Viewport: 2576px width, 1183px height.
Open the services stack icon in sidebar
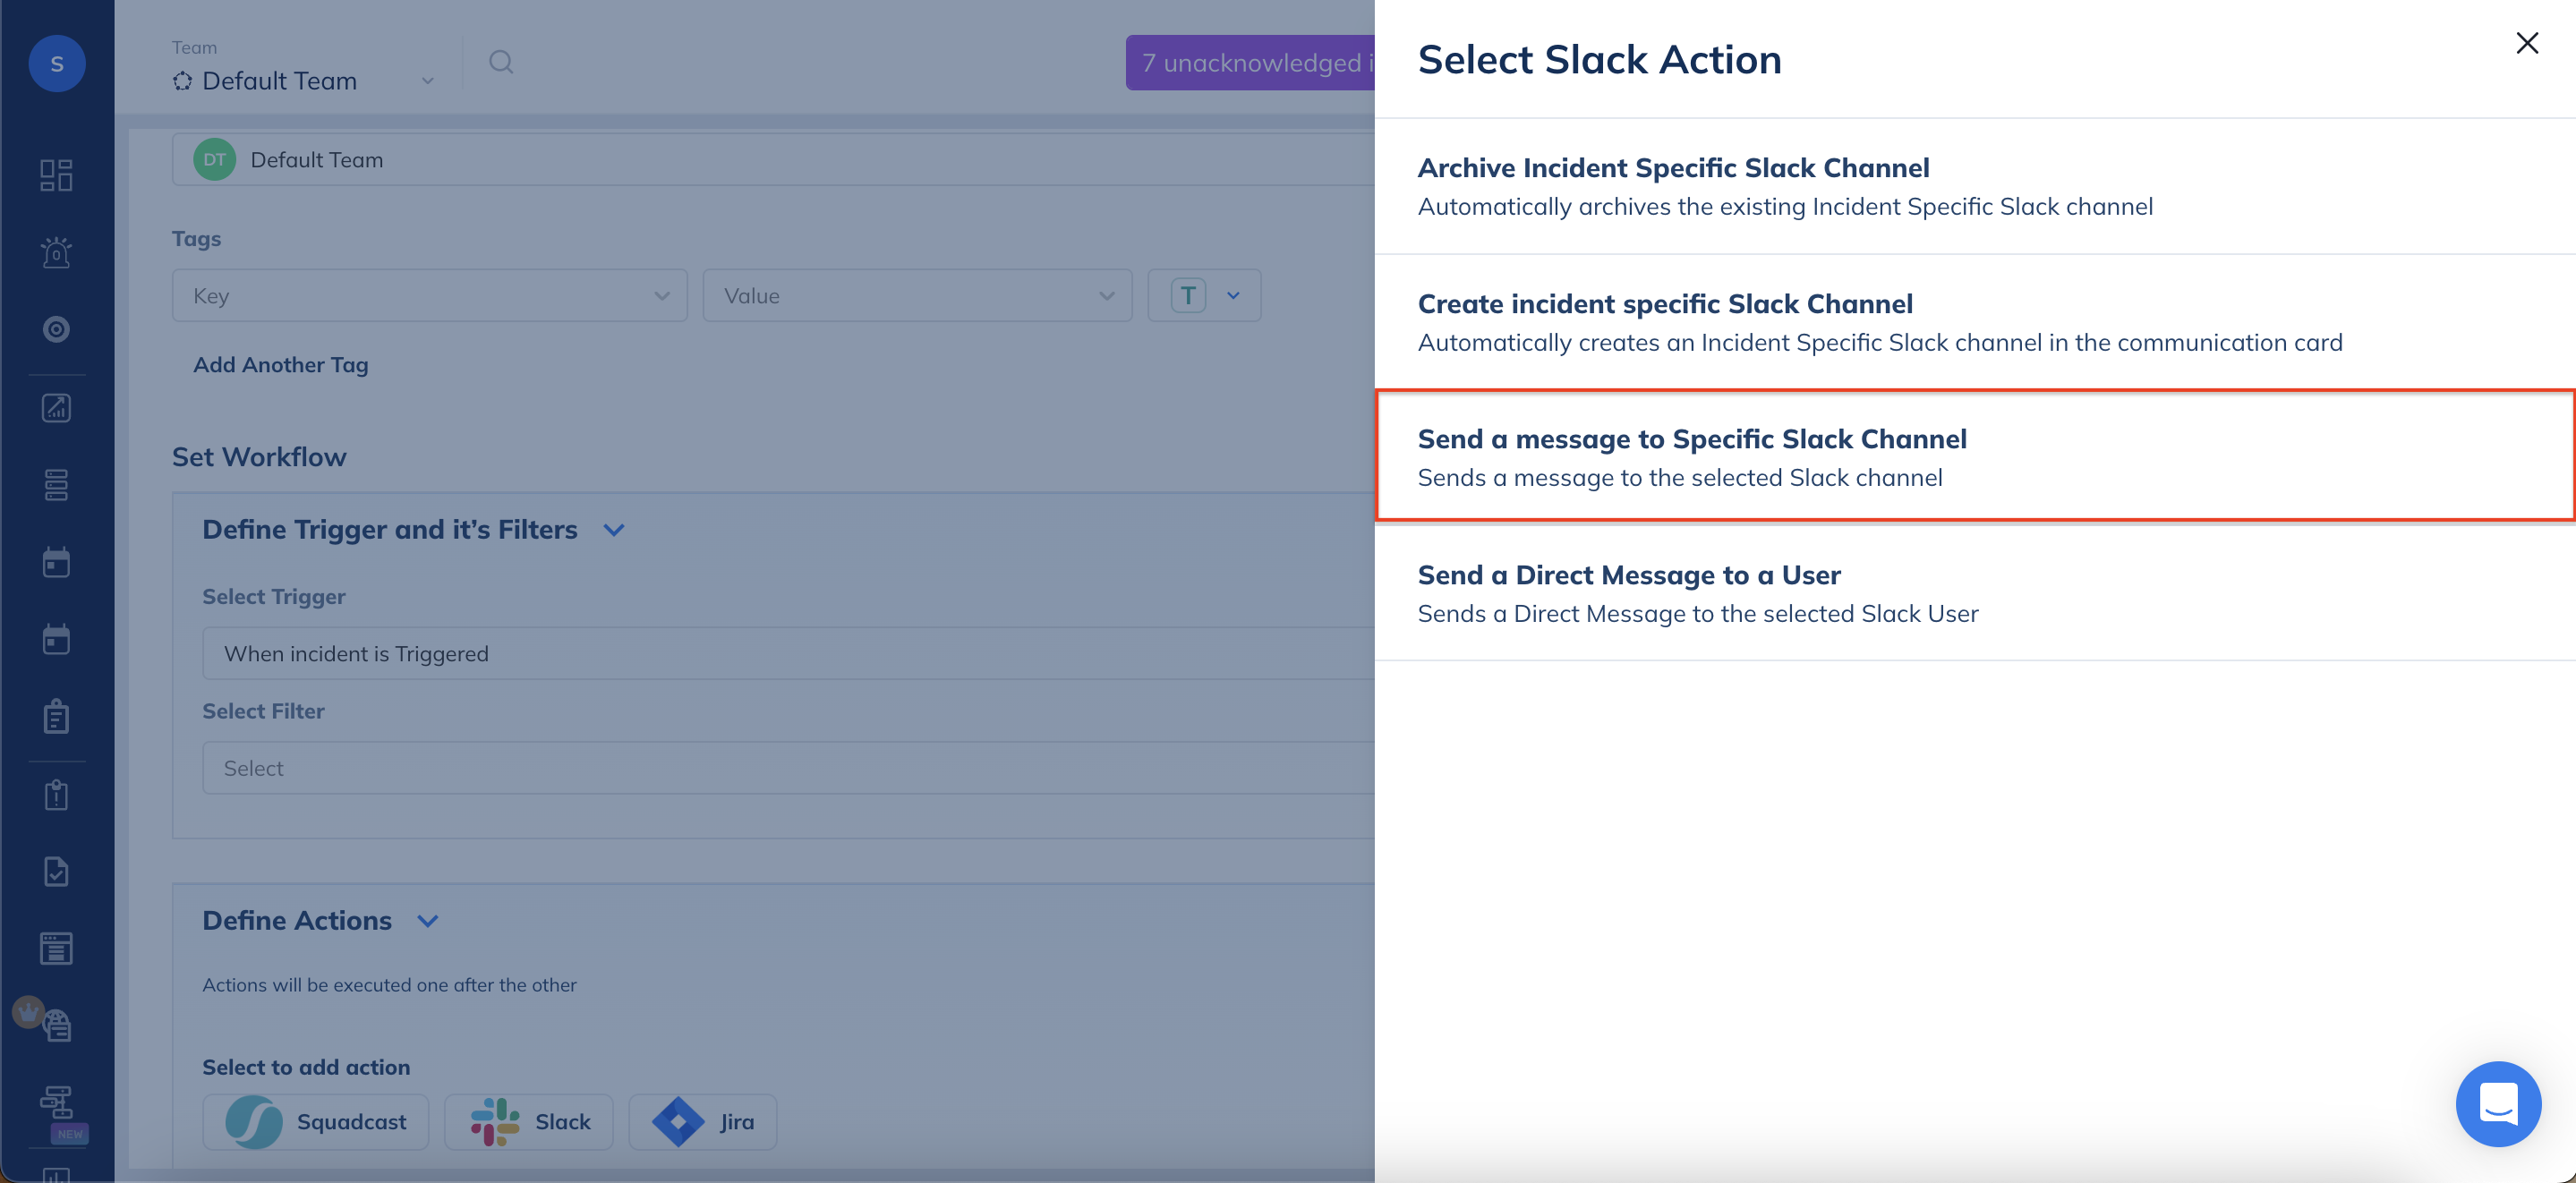pyautogui.click(x=56, y=485)
